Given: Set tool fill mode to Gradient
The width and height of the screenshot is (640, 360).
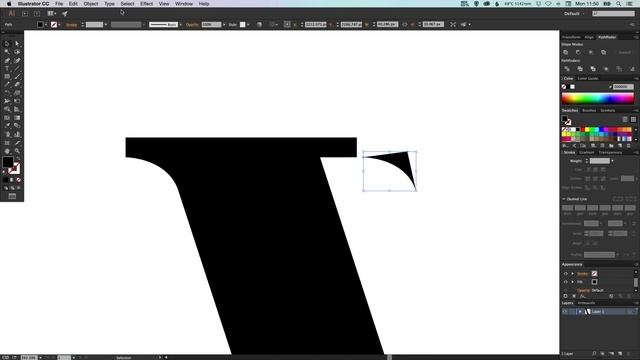Looking at the screenshot, I should [12, 180].
